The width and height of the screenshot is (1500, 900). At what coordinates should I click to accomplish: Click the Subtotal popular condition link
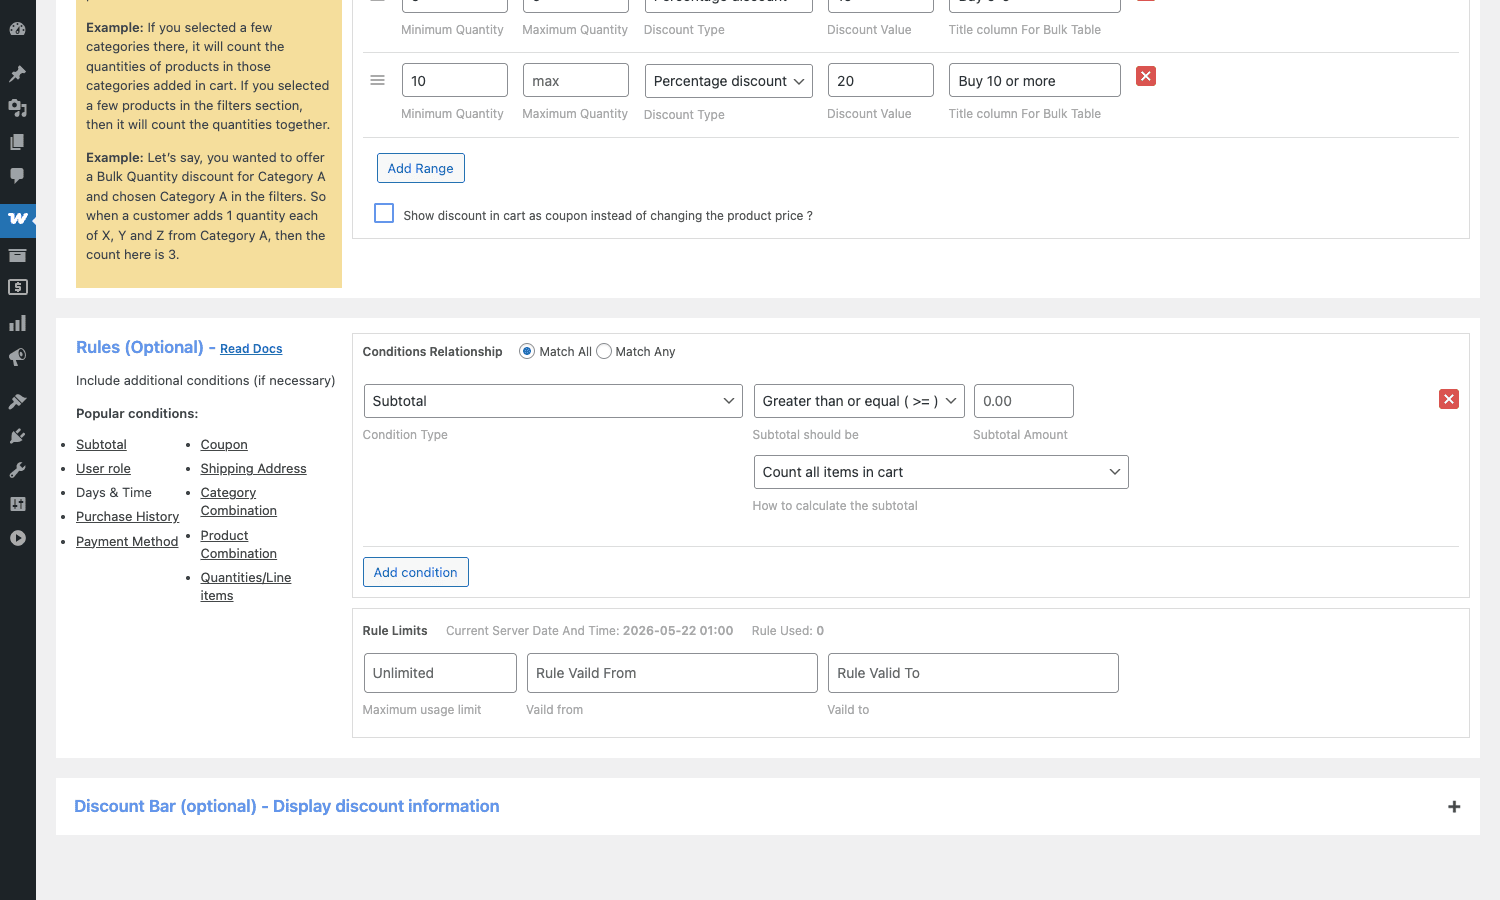point(101,445)
